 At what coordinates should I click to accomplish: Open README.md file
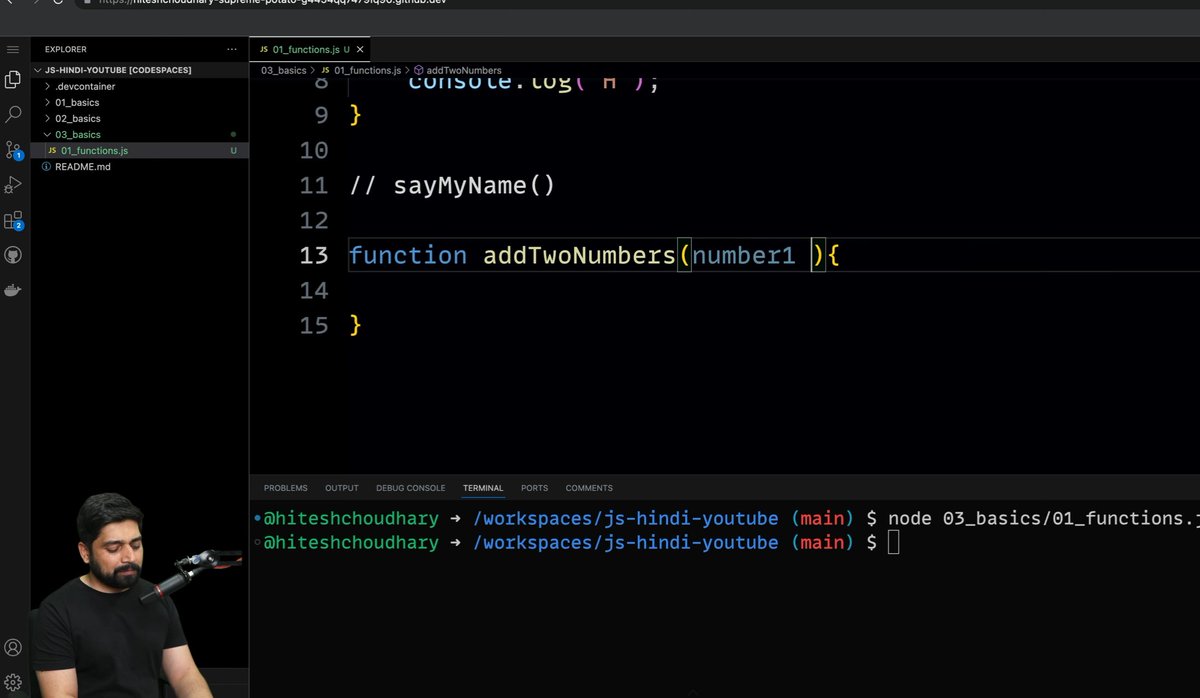click(82, 166)
